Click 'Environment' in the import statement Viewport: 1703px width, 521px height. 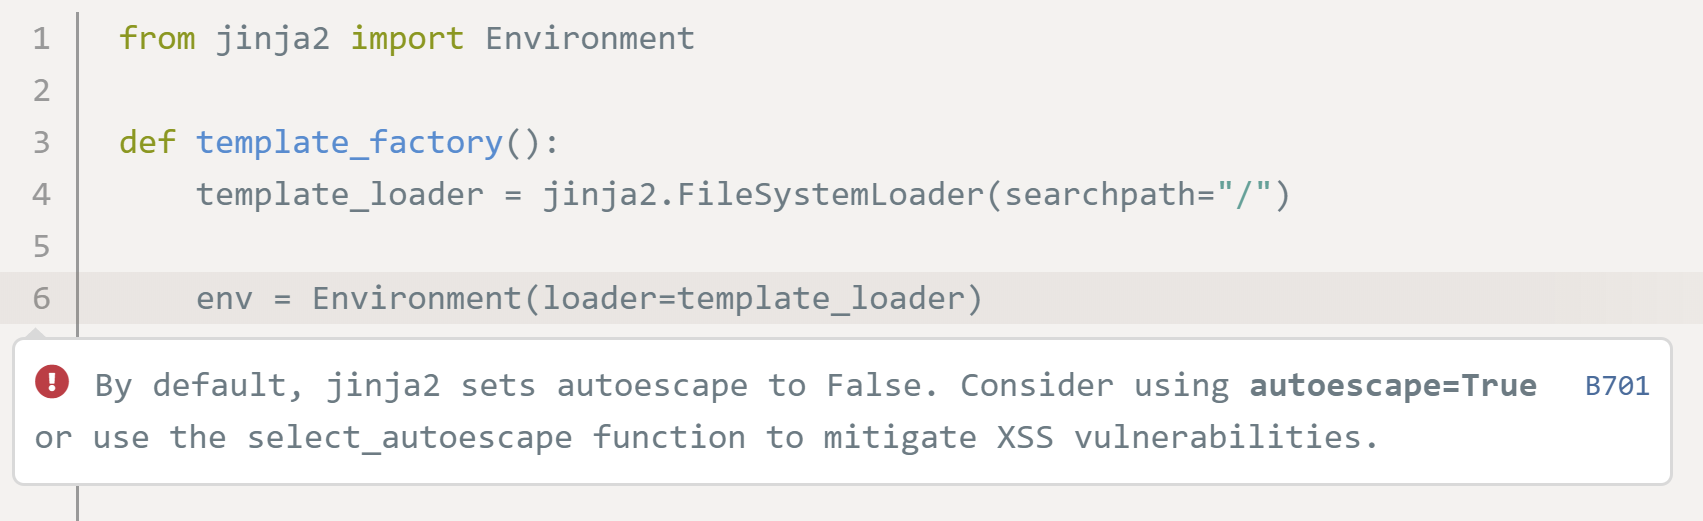pos(590,39)
